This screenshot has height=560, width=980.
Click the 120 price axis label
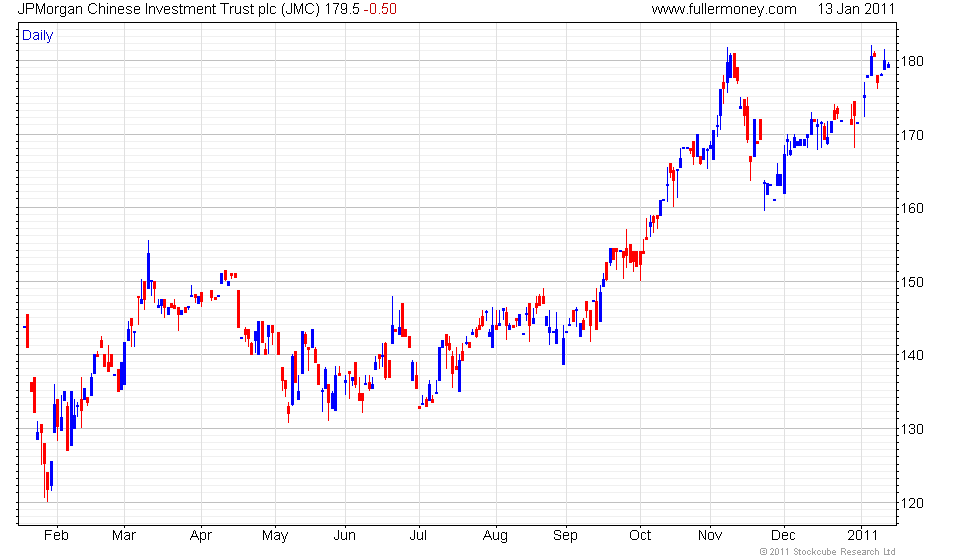[912, 502]
